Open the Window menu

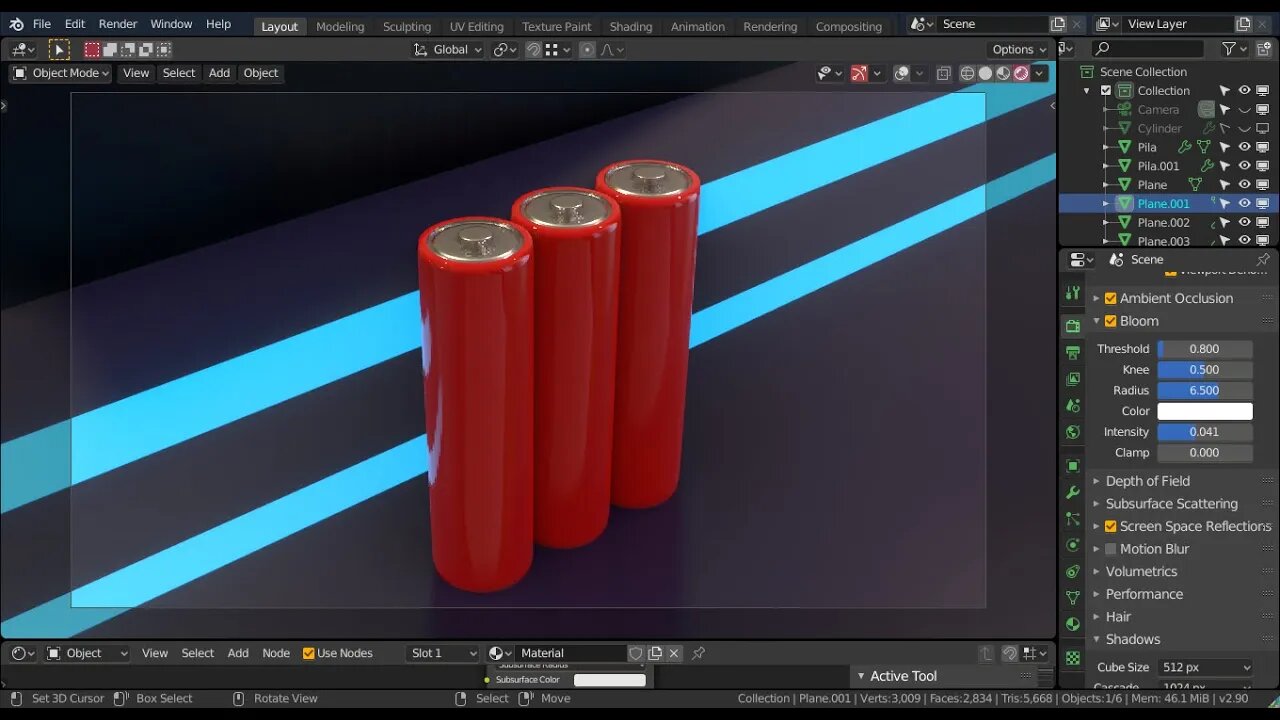tap(171, 24)
